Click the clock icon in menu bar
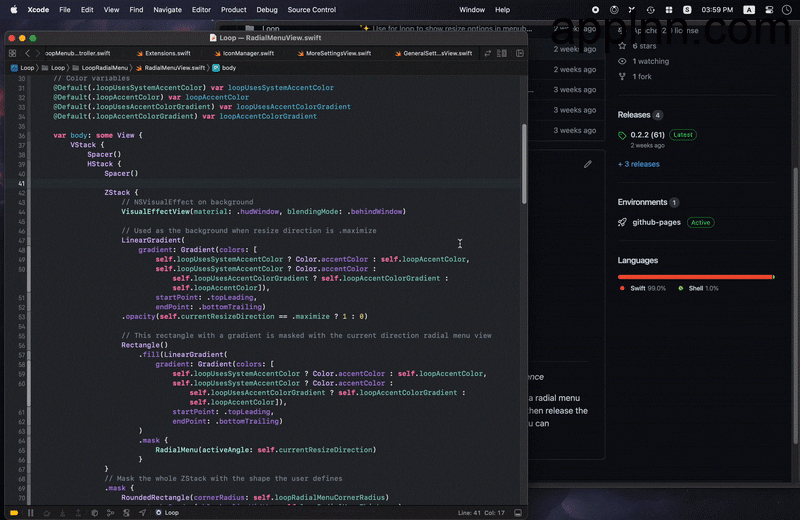800x520 pixels. click(786, 10)
